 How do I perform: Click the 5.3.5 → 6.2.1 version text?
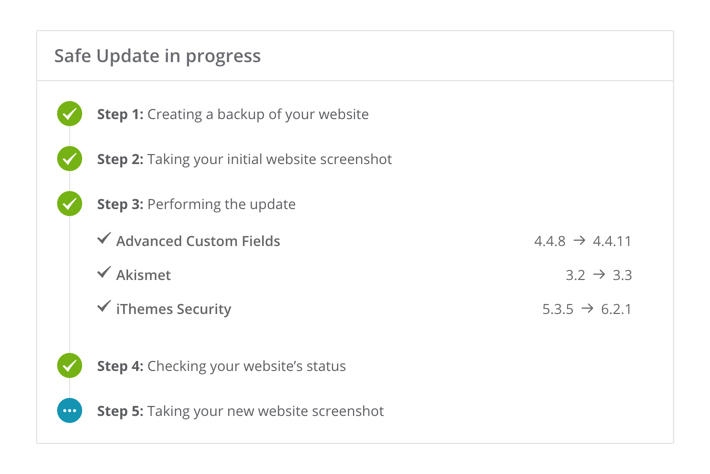586,310
